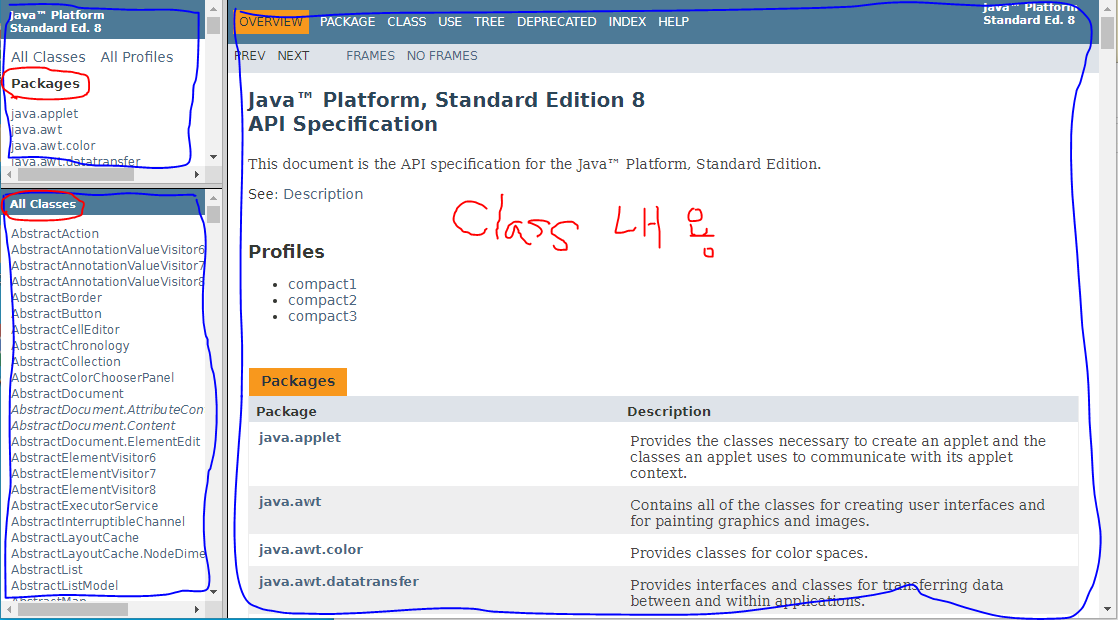The height and width of the screenshot is (620, 1118).
Task: Open the AbstractChronology class
Action: coord(70,346)
